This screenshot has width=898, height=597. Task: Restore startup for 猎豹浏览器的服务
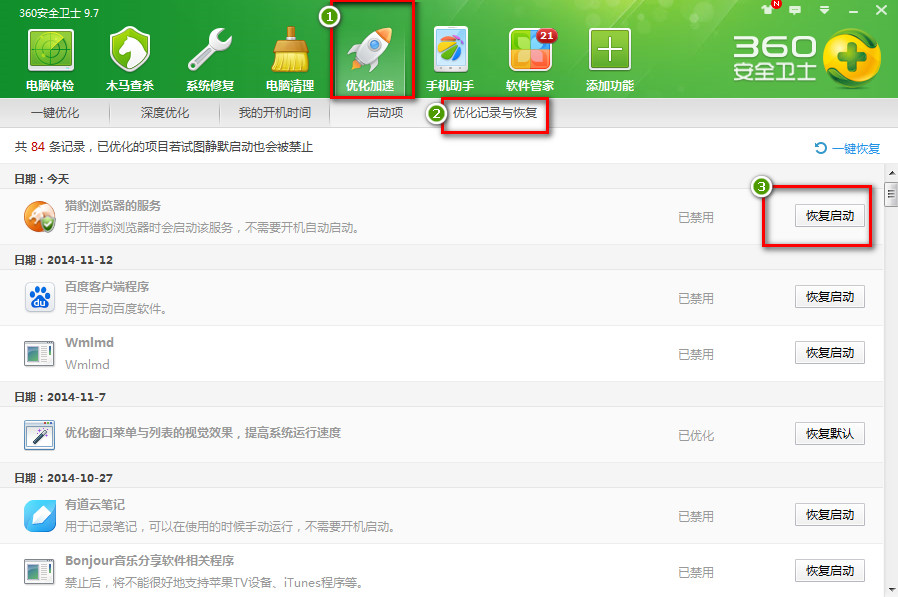830,215
